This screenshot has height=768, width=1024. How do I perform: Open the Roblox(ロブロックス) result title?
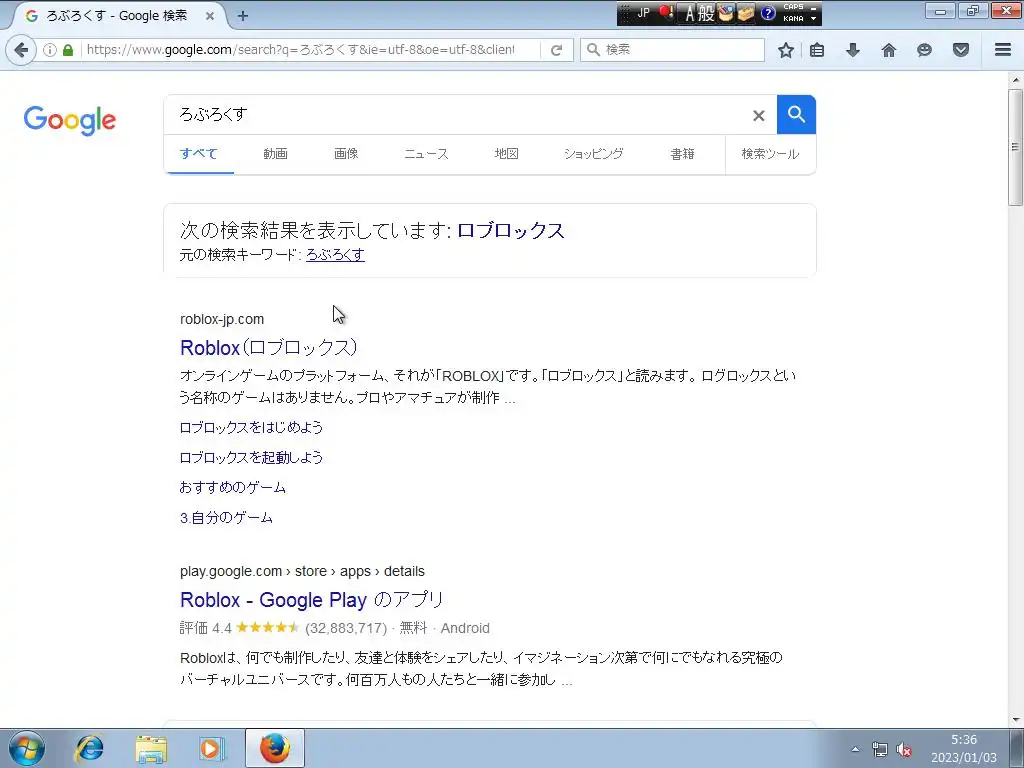point(268,347)
